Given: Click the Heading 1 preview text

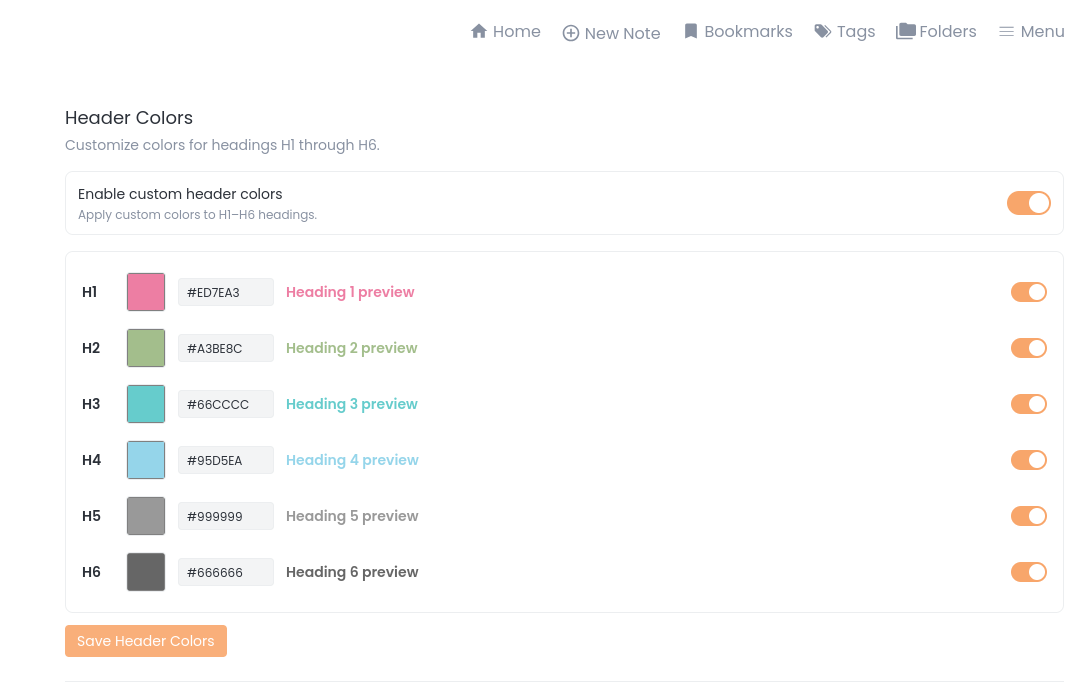Looking at the screenshot, I should 350,292.
